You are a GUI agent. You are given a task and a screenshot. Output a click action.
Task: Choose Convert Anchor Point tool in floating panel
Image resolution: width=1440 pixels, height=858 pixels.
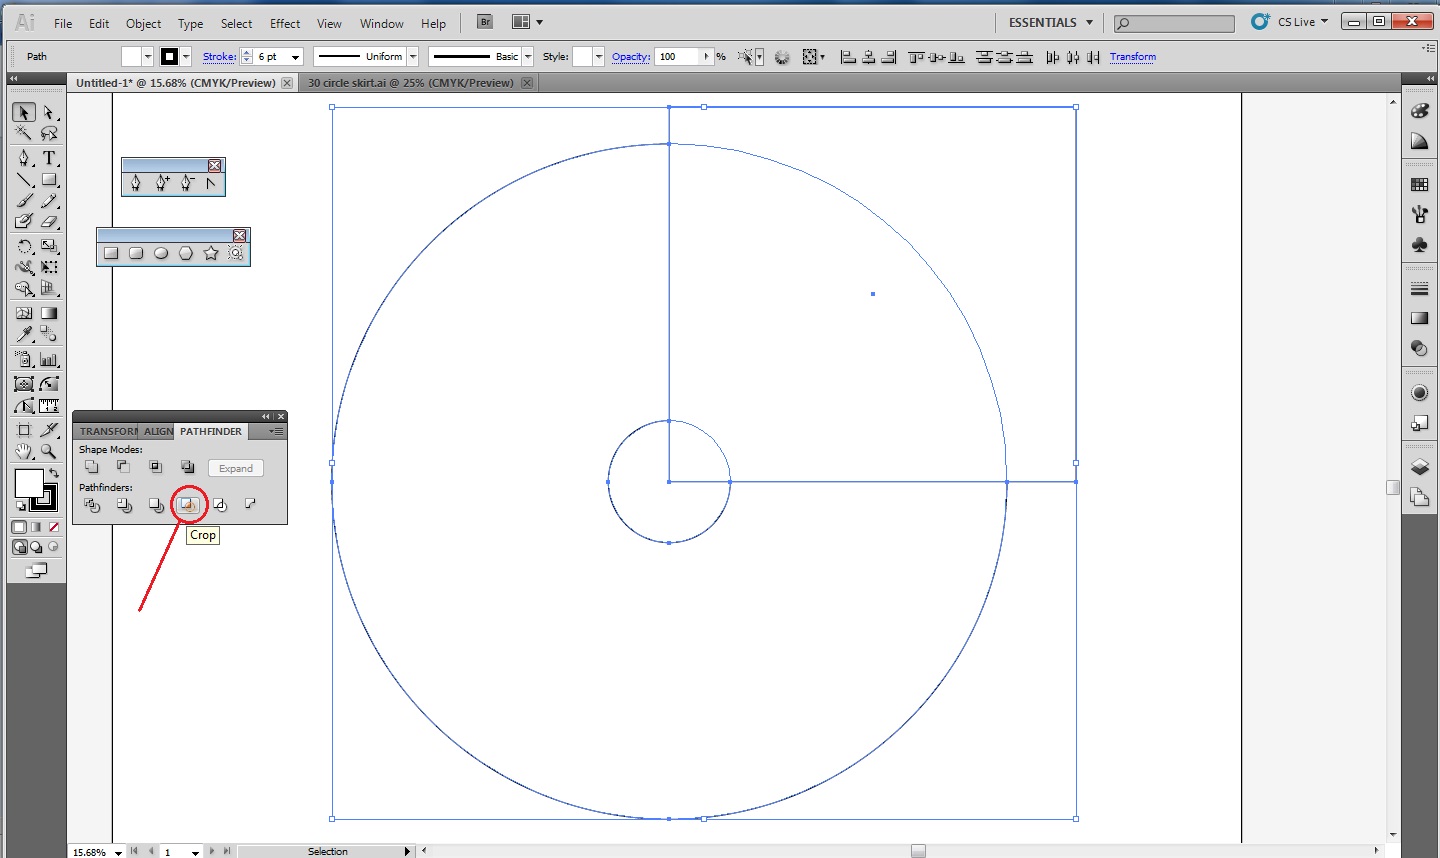pos(211,183)
